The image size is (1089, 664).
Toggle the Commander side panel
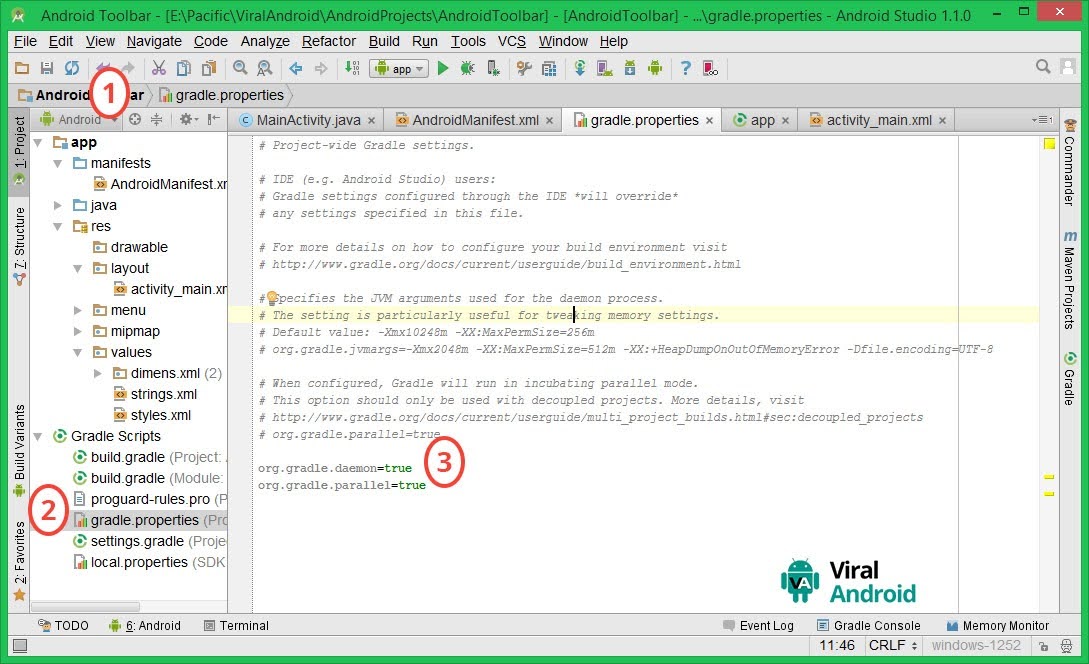click(1070, 163)
